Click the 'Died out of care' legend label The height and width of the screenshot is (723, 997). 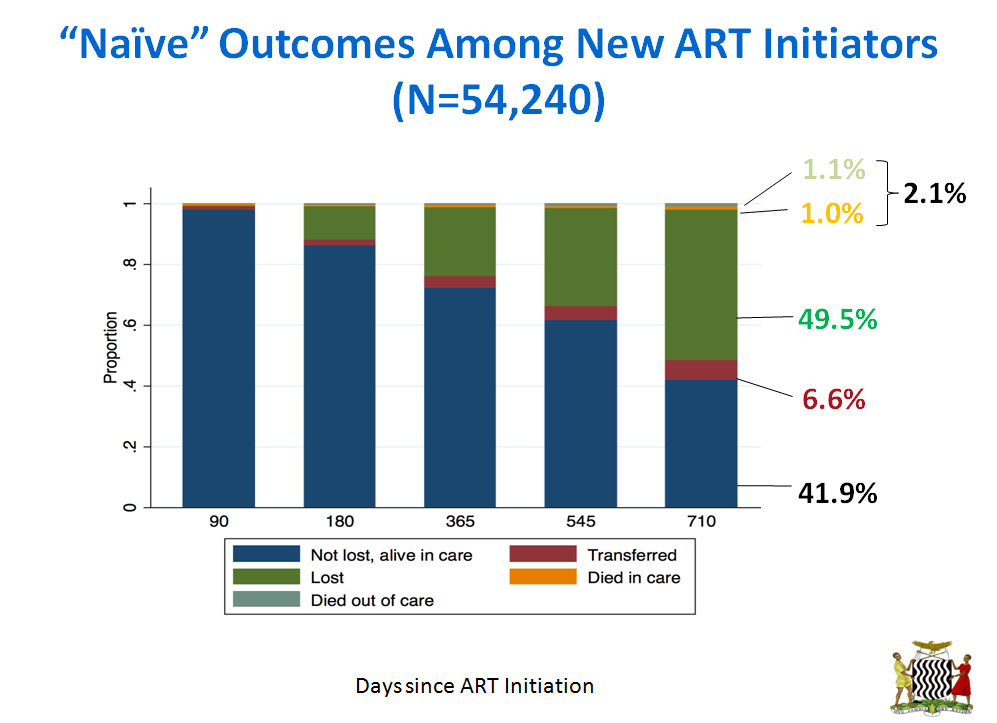coord(372,600)
